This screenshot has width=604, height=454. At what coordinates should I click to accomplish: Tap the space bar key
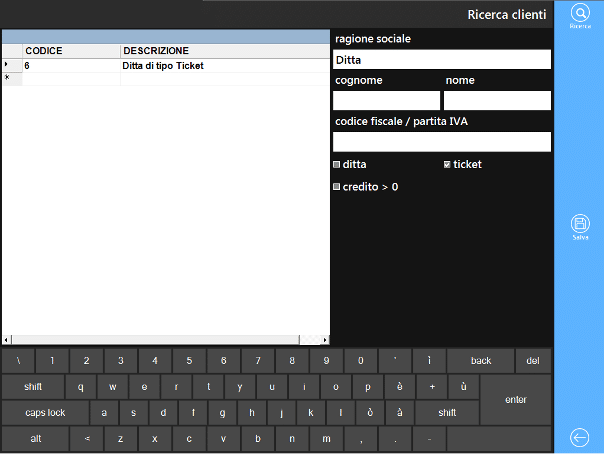click(499, 439)
